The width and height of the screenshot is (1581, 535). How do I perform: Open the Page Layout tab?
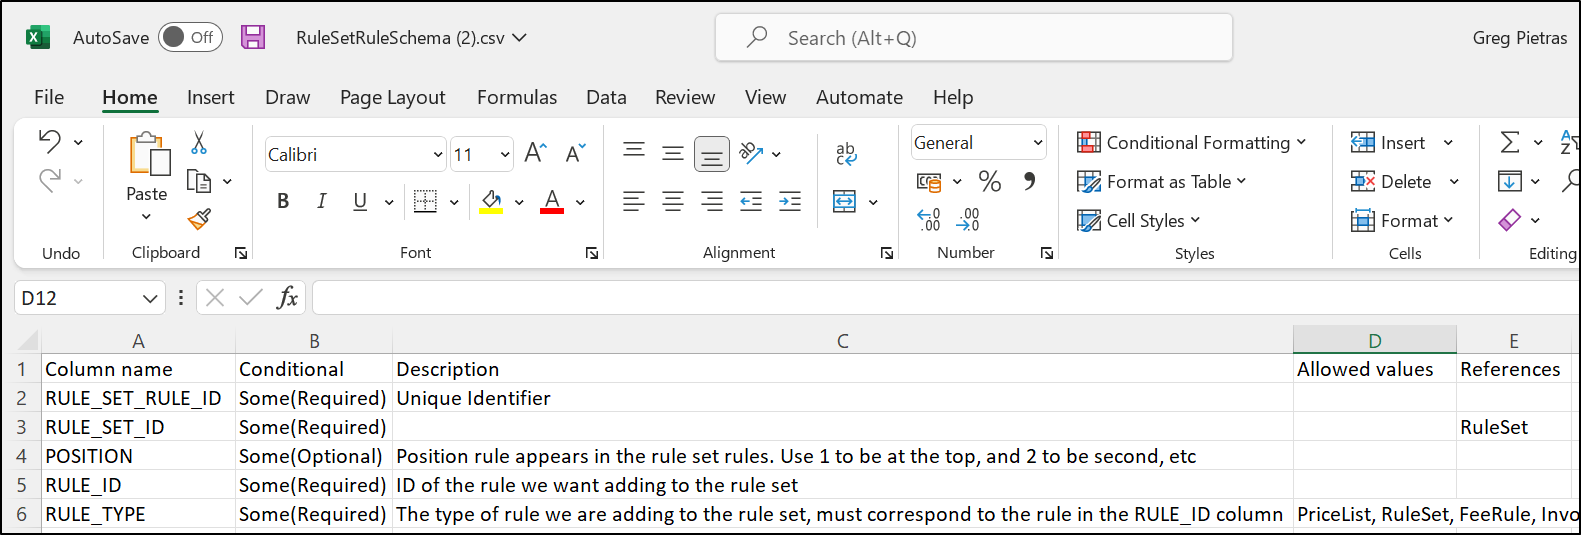(392, 97)
